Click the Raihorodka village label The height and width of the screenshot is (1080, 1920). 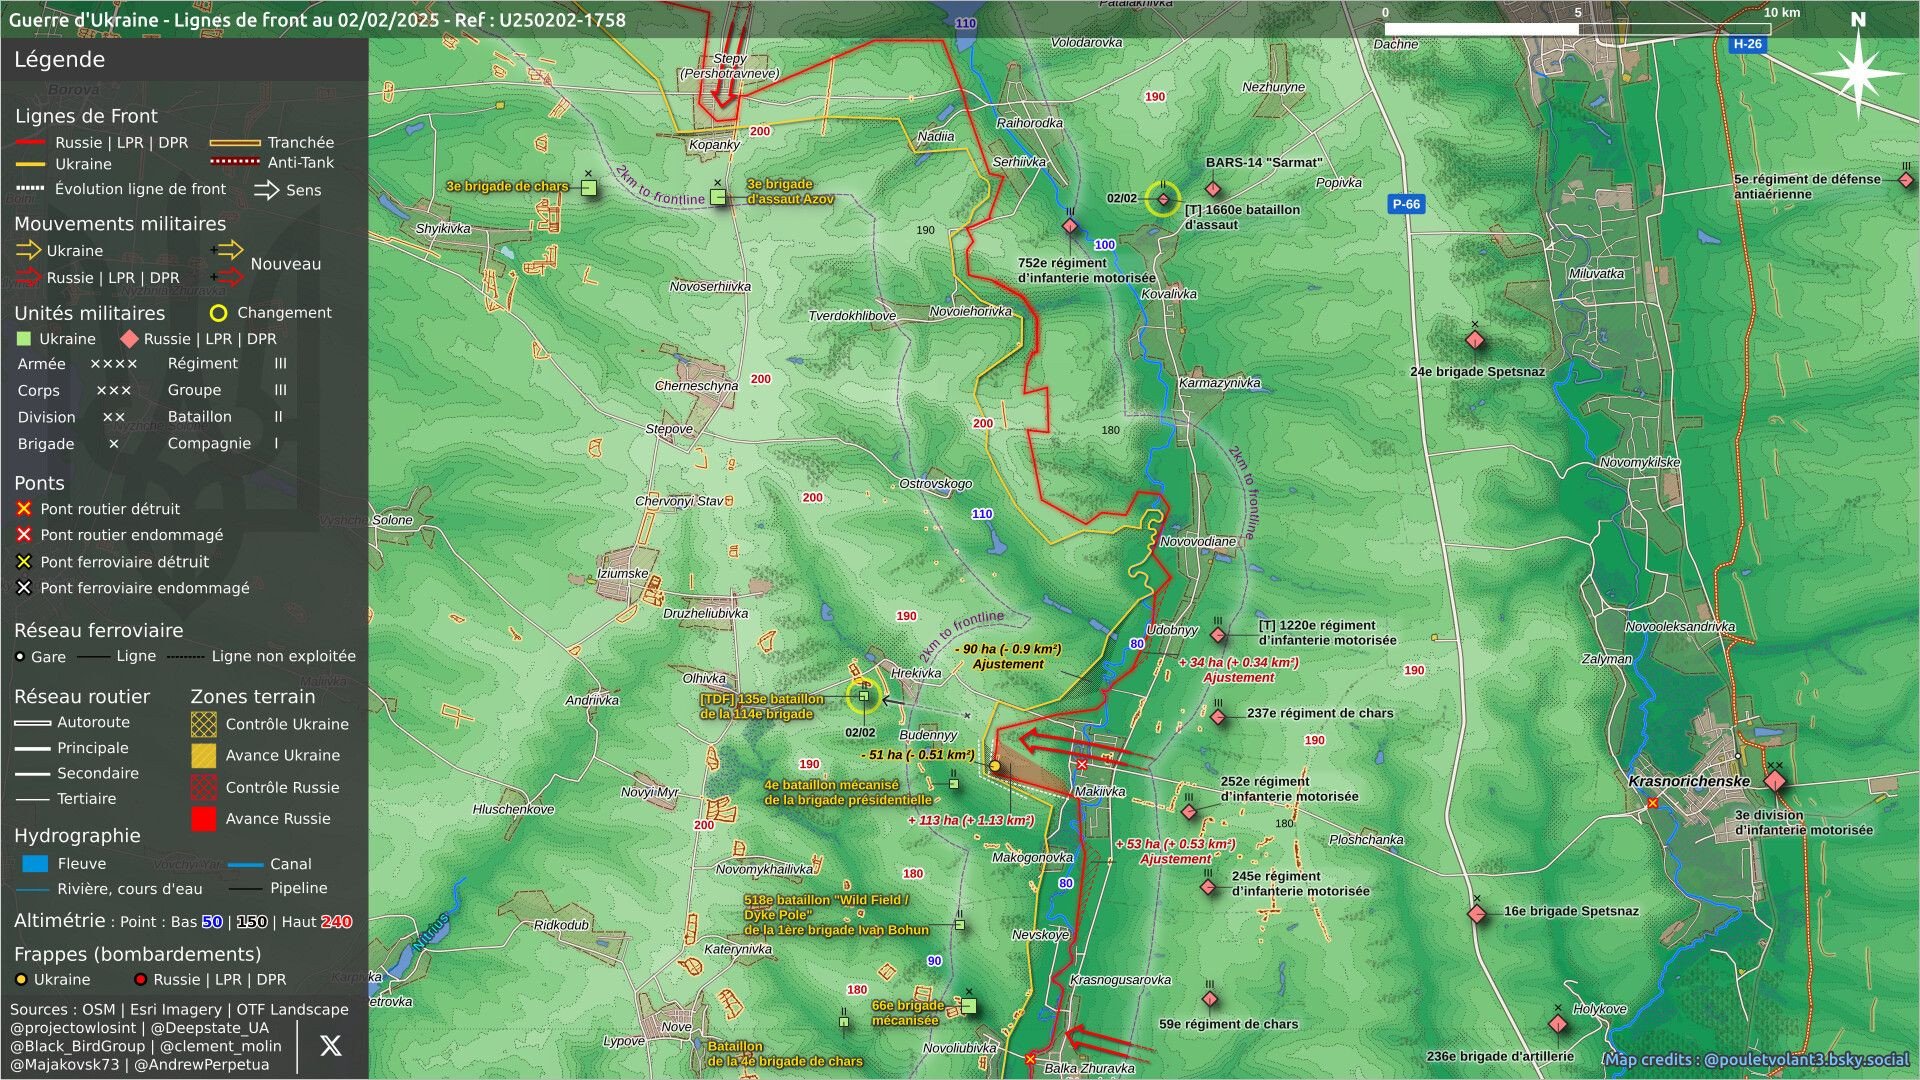tap(1029, 123)
